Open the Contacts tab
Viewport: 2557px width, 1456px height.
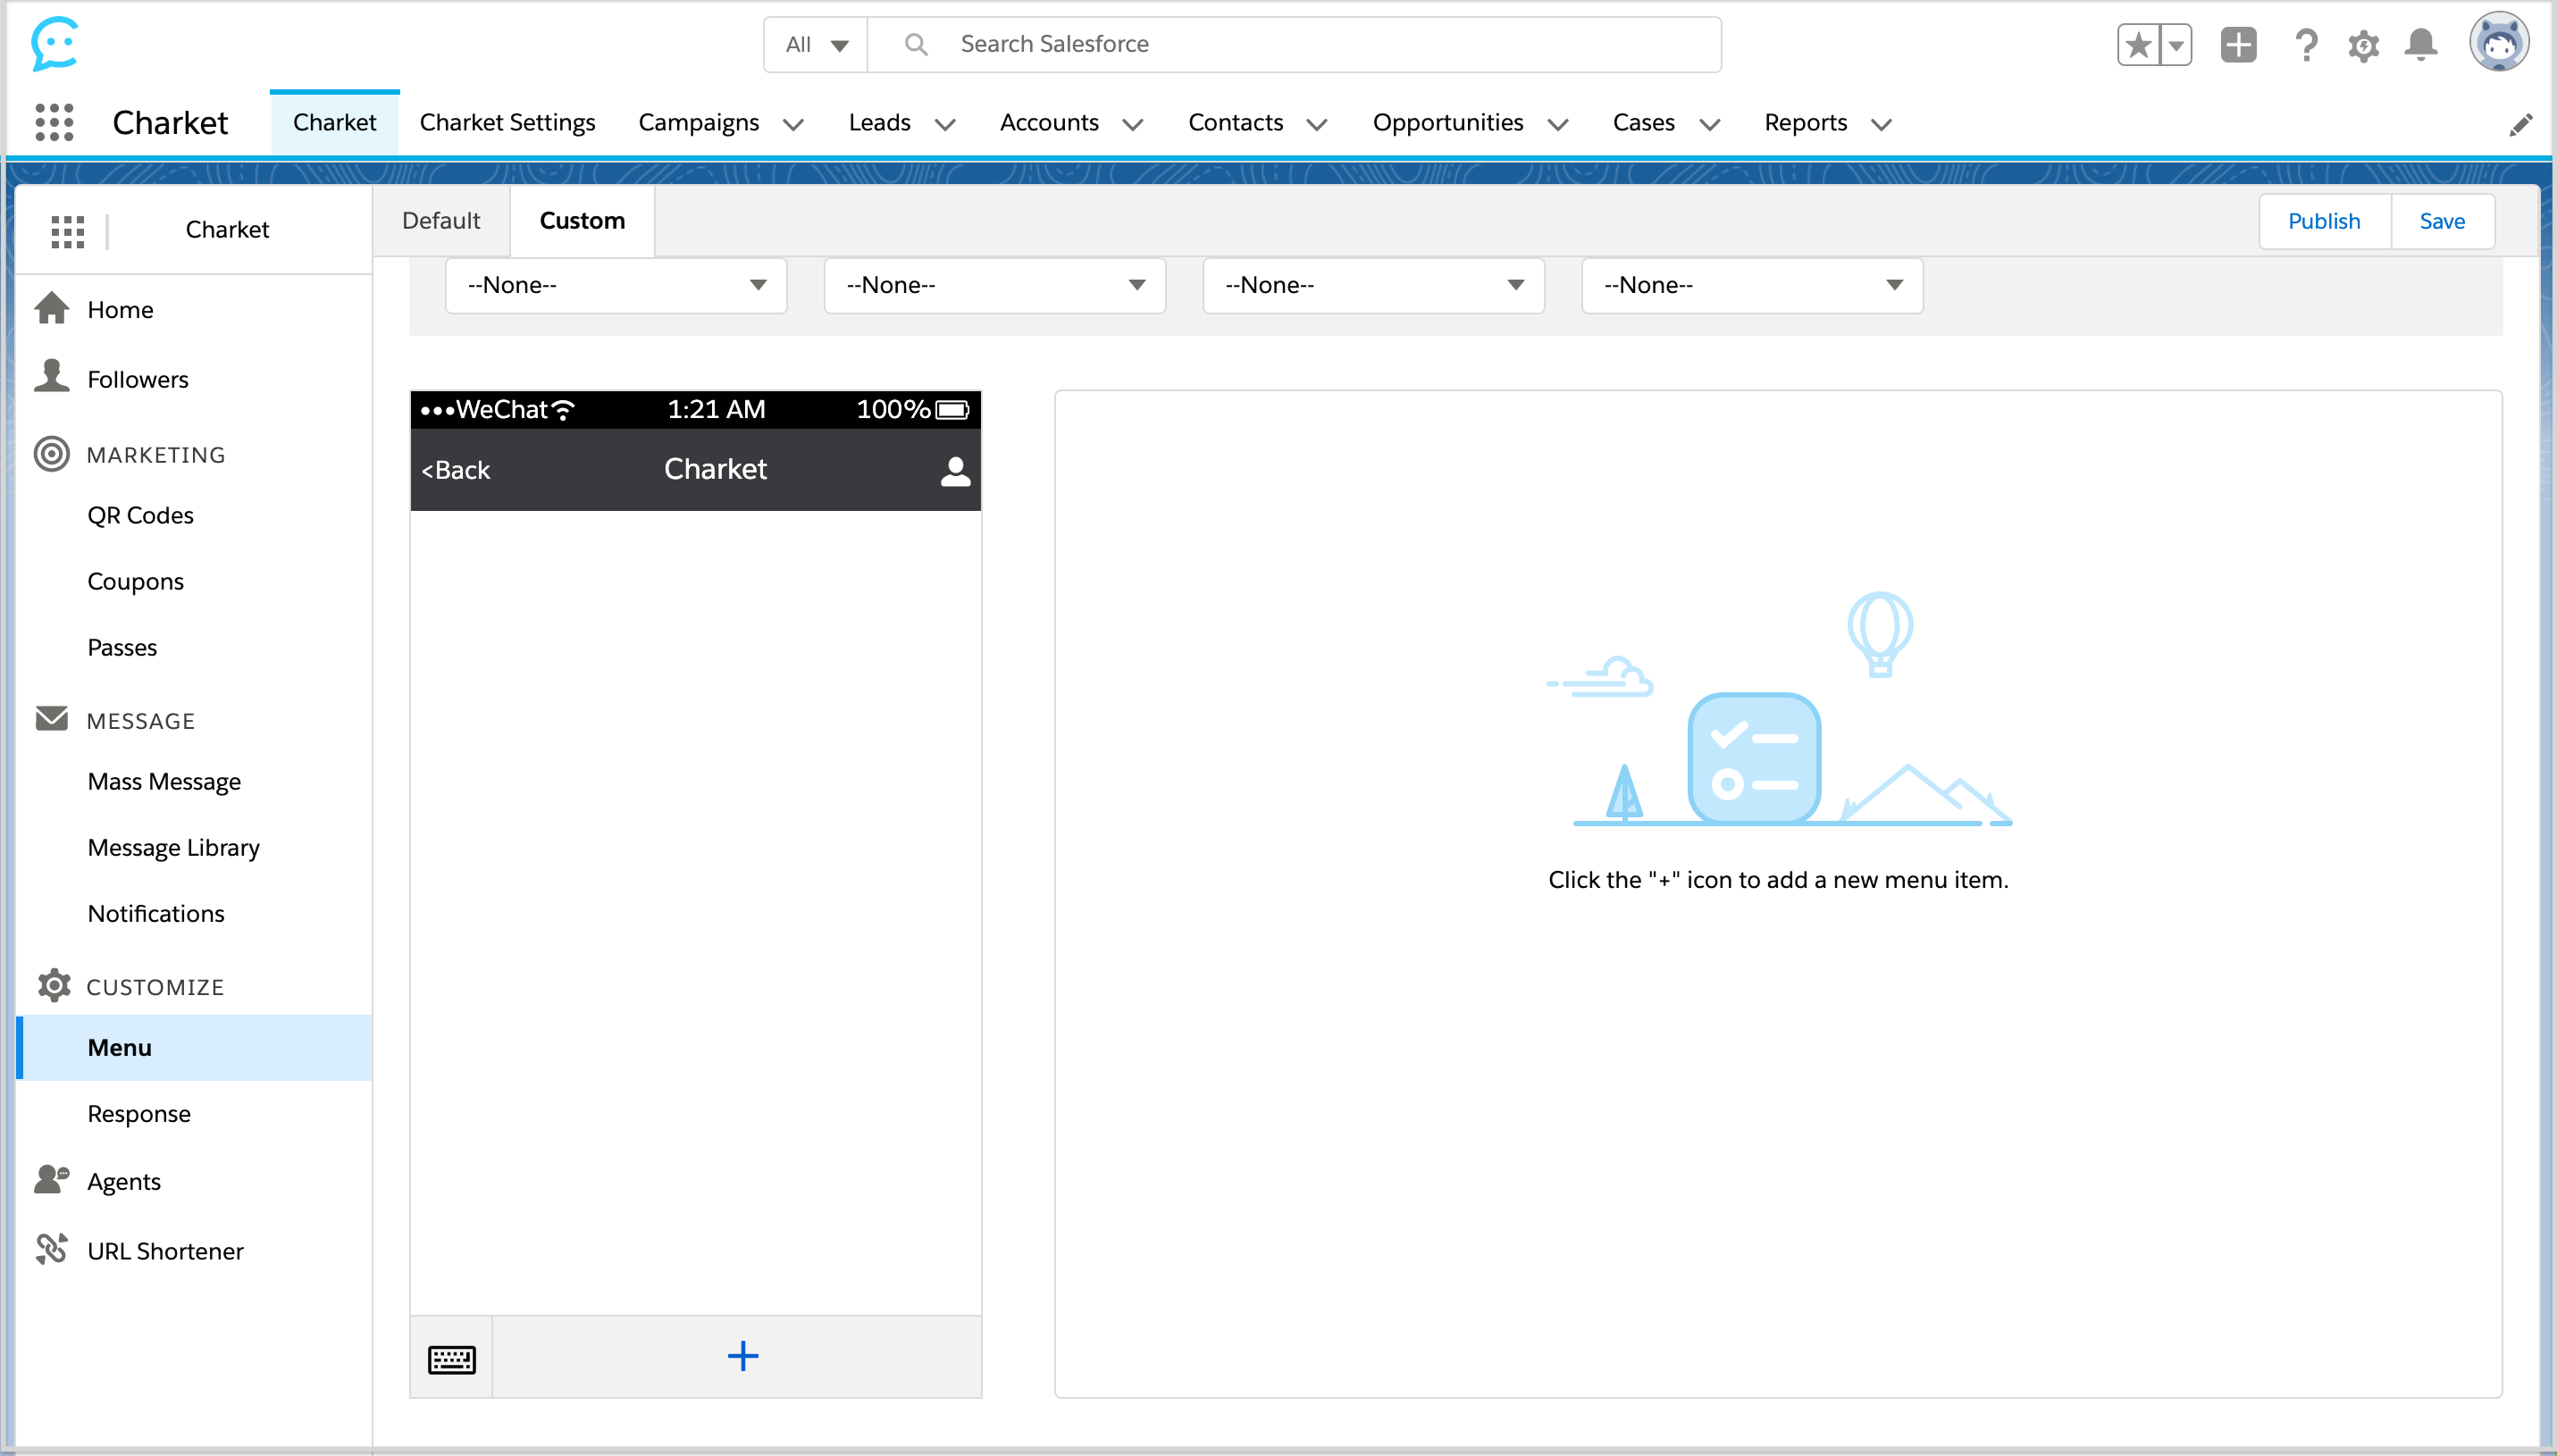point(1236,123)
